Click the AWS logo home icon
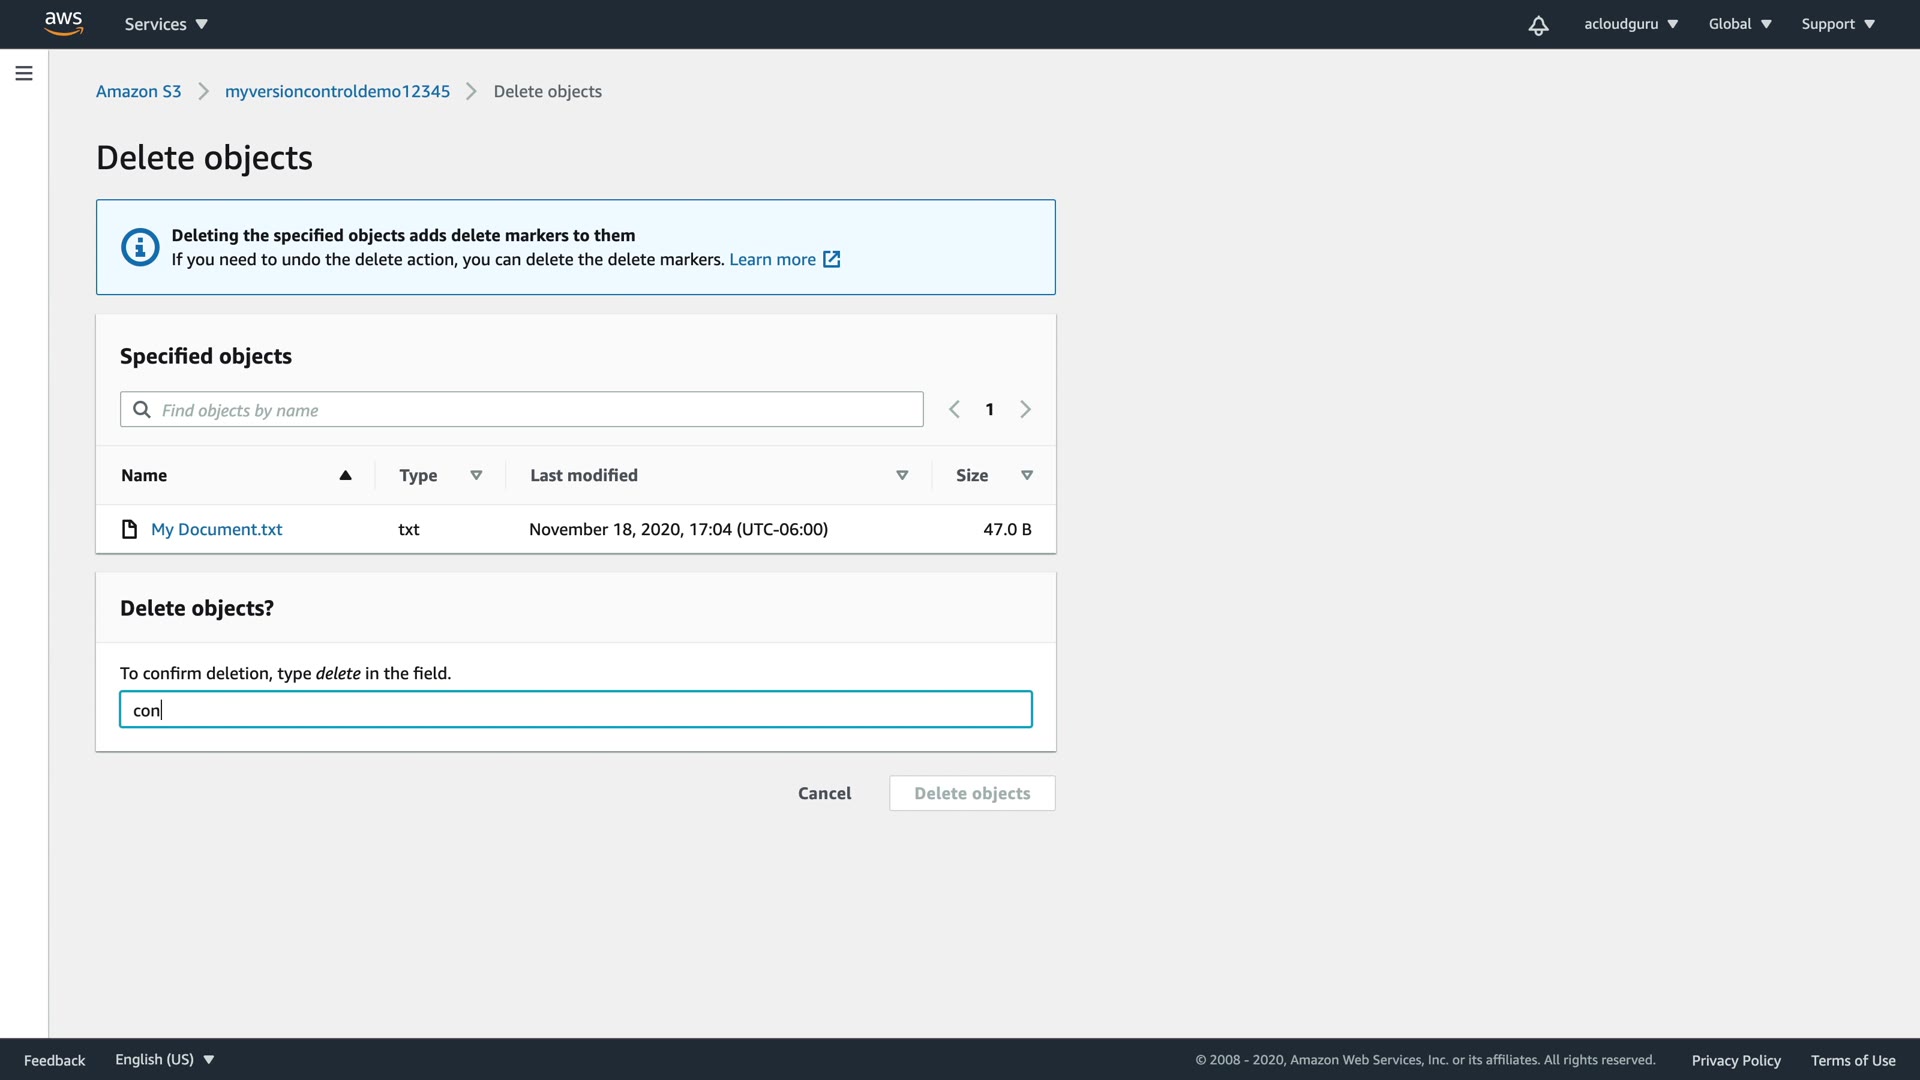 coord(63,23)
